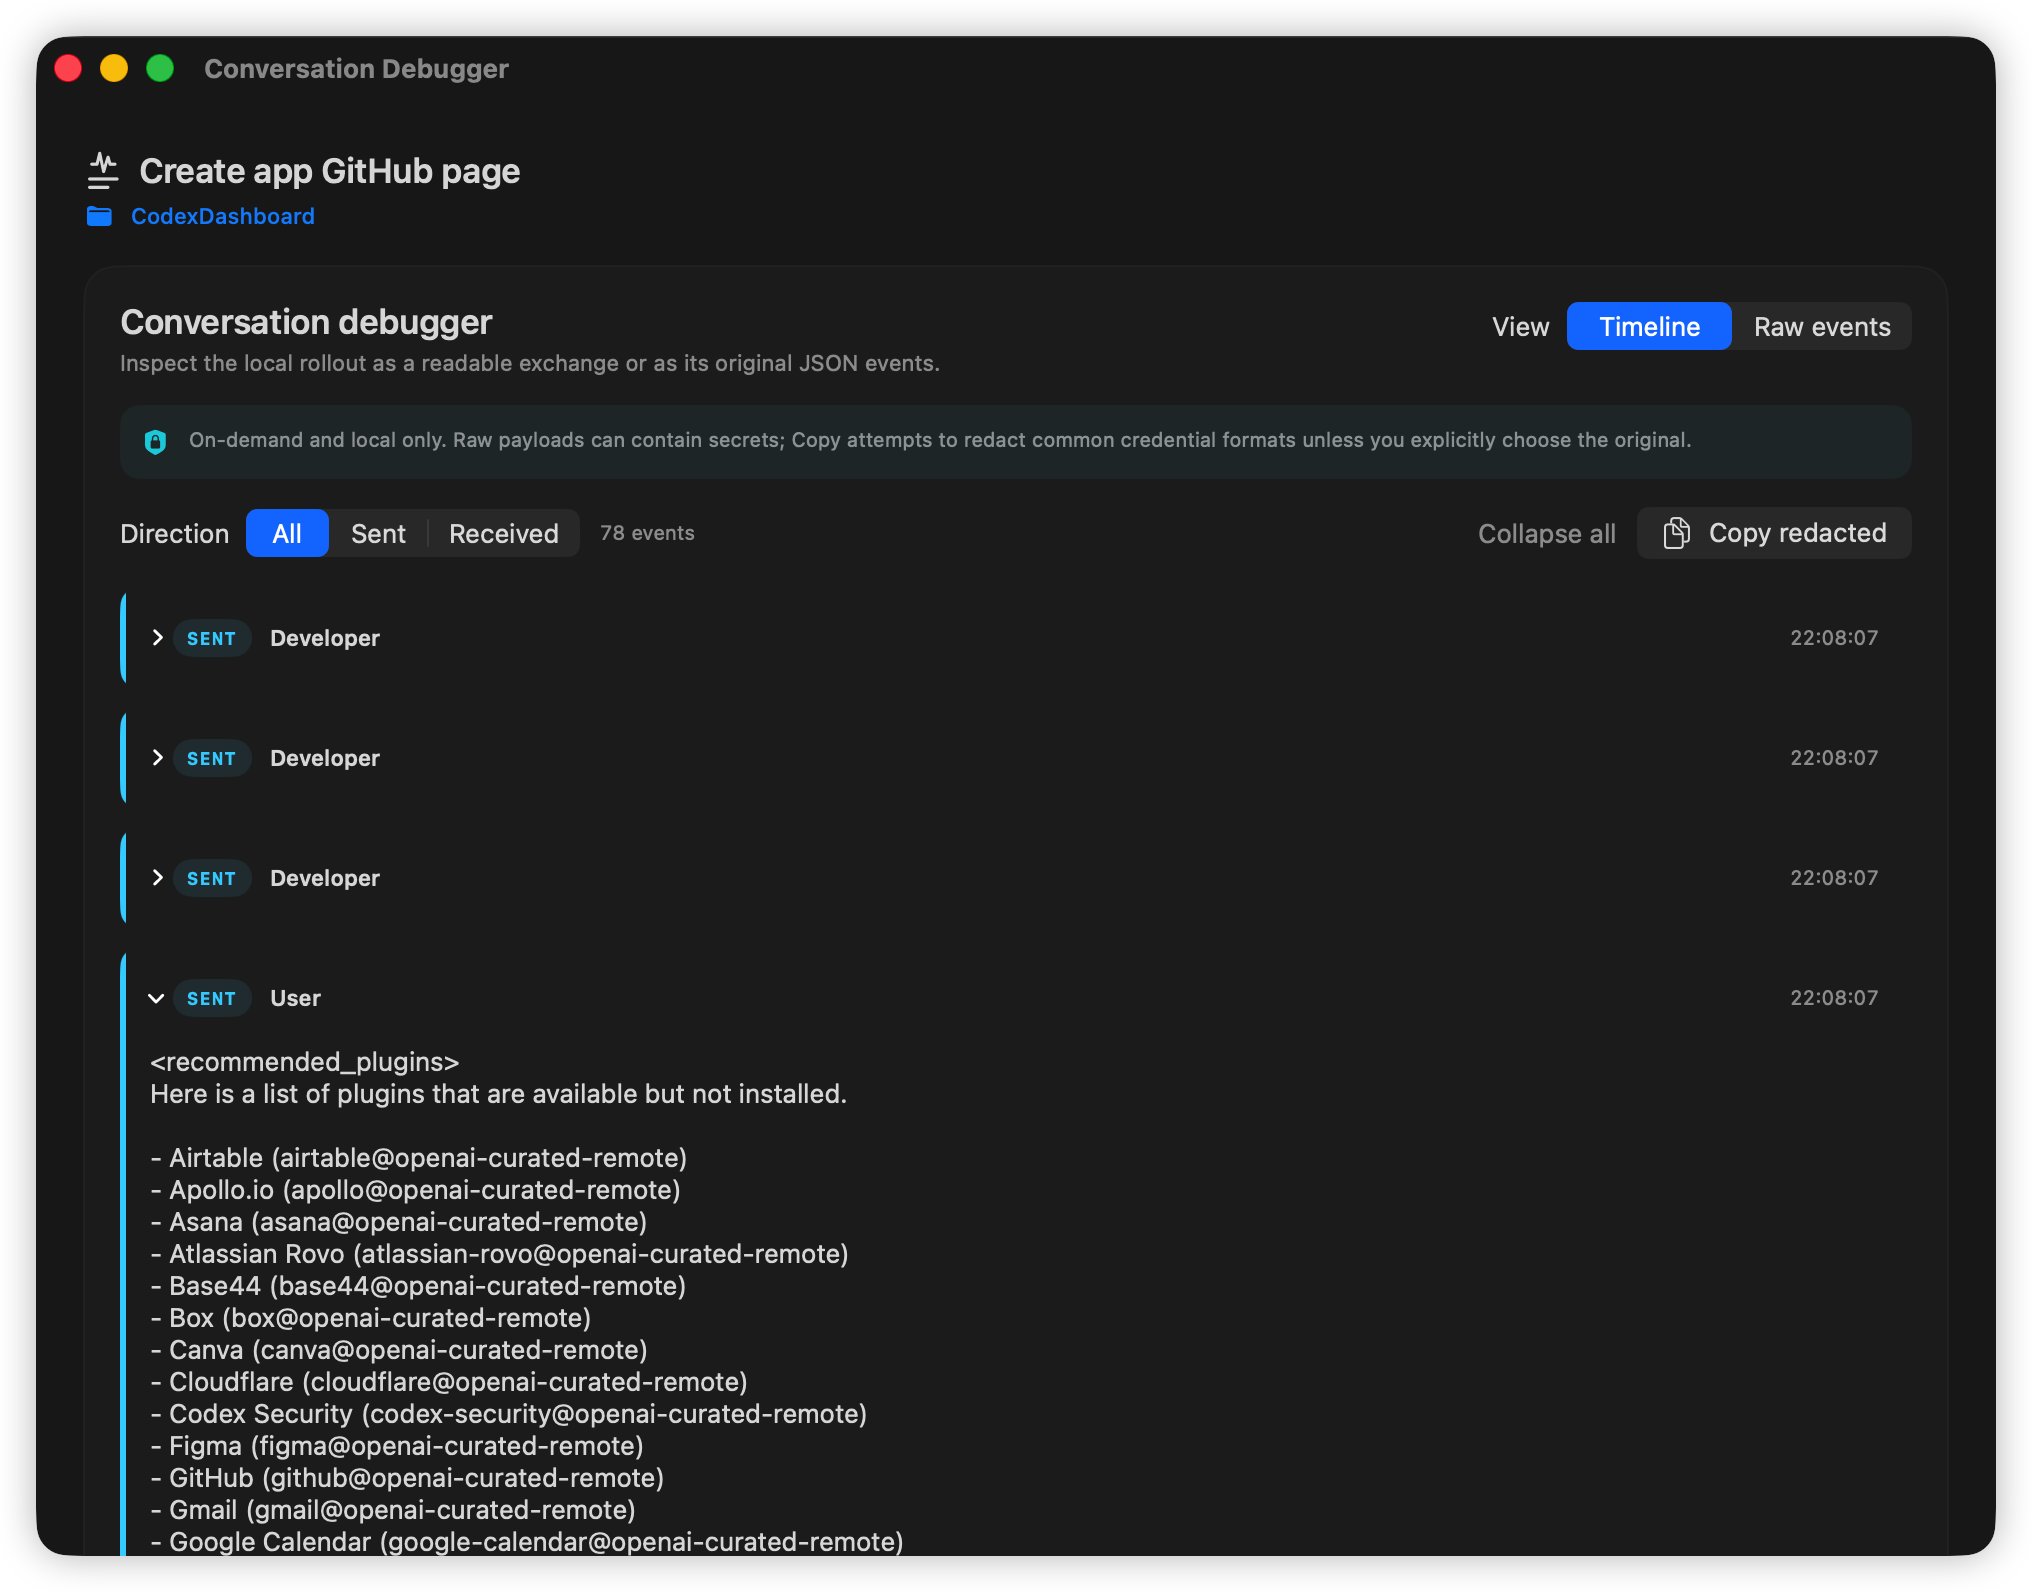Click the Atlassian Rovo plugin line
Image resolution: width=2032 pixels, height=1592 pixels.
[x=499, y=1254]
